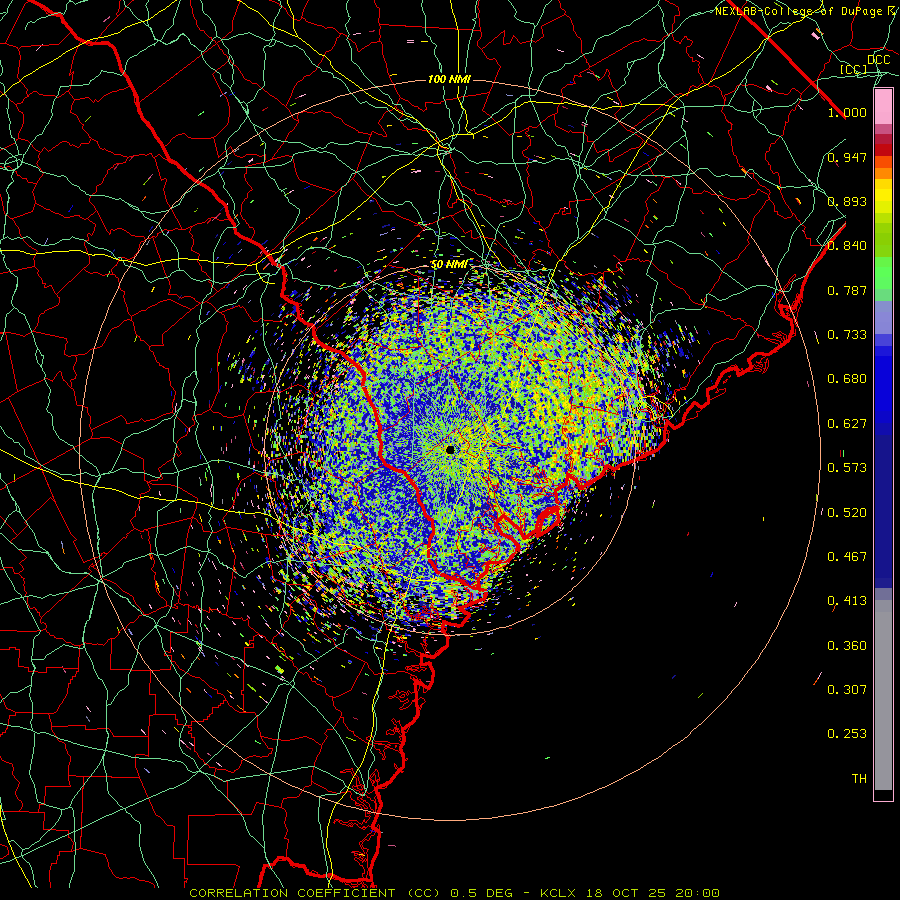The width and height of the screenshot is (900, 900).
Task: Click the gray segment of color bar
Action: 883,695
